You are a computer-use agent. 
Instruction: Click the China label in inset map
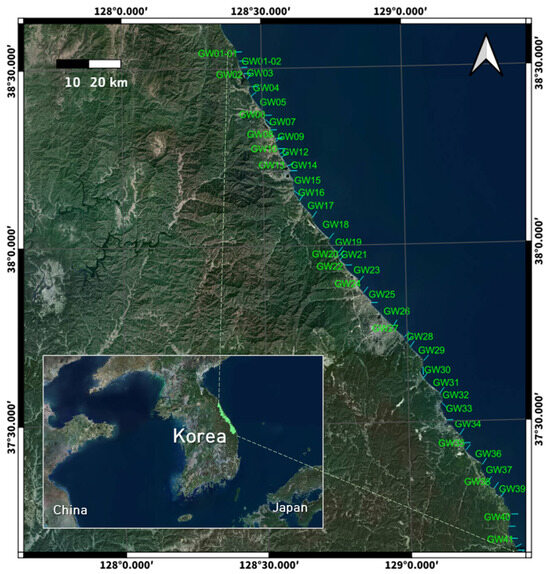pos(70,510)
